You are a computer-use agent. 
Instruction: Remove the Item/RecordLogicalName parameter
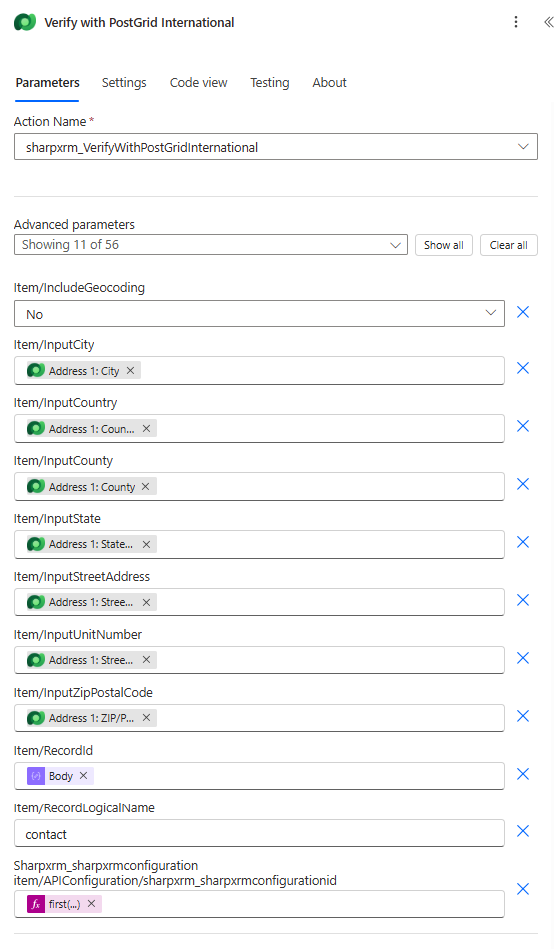[x=523, y=832]
